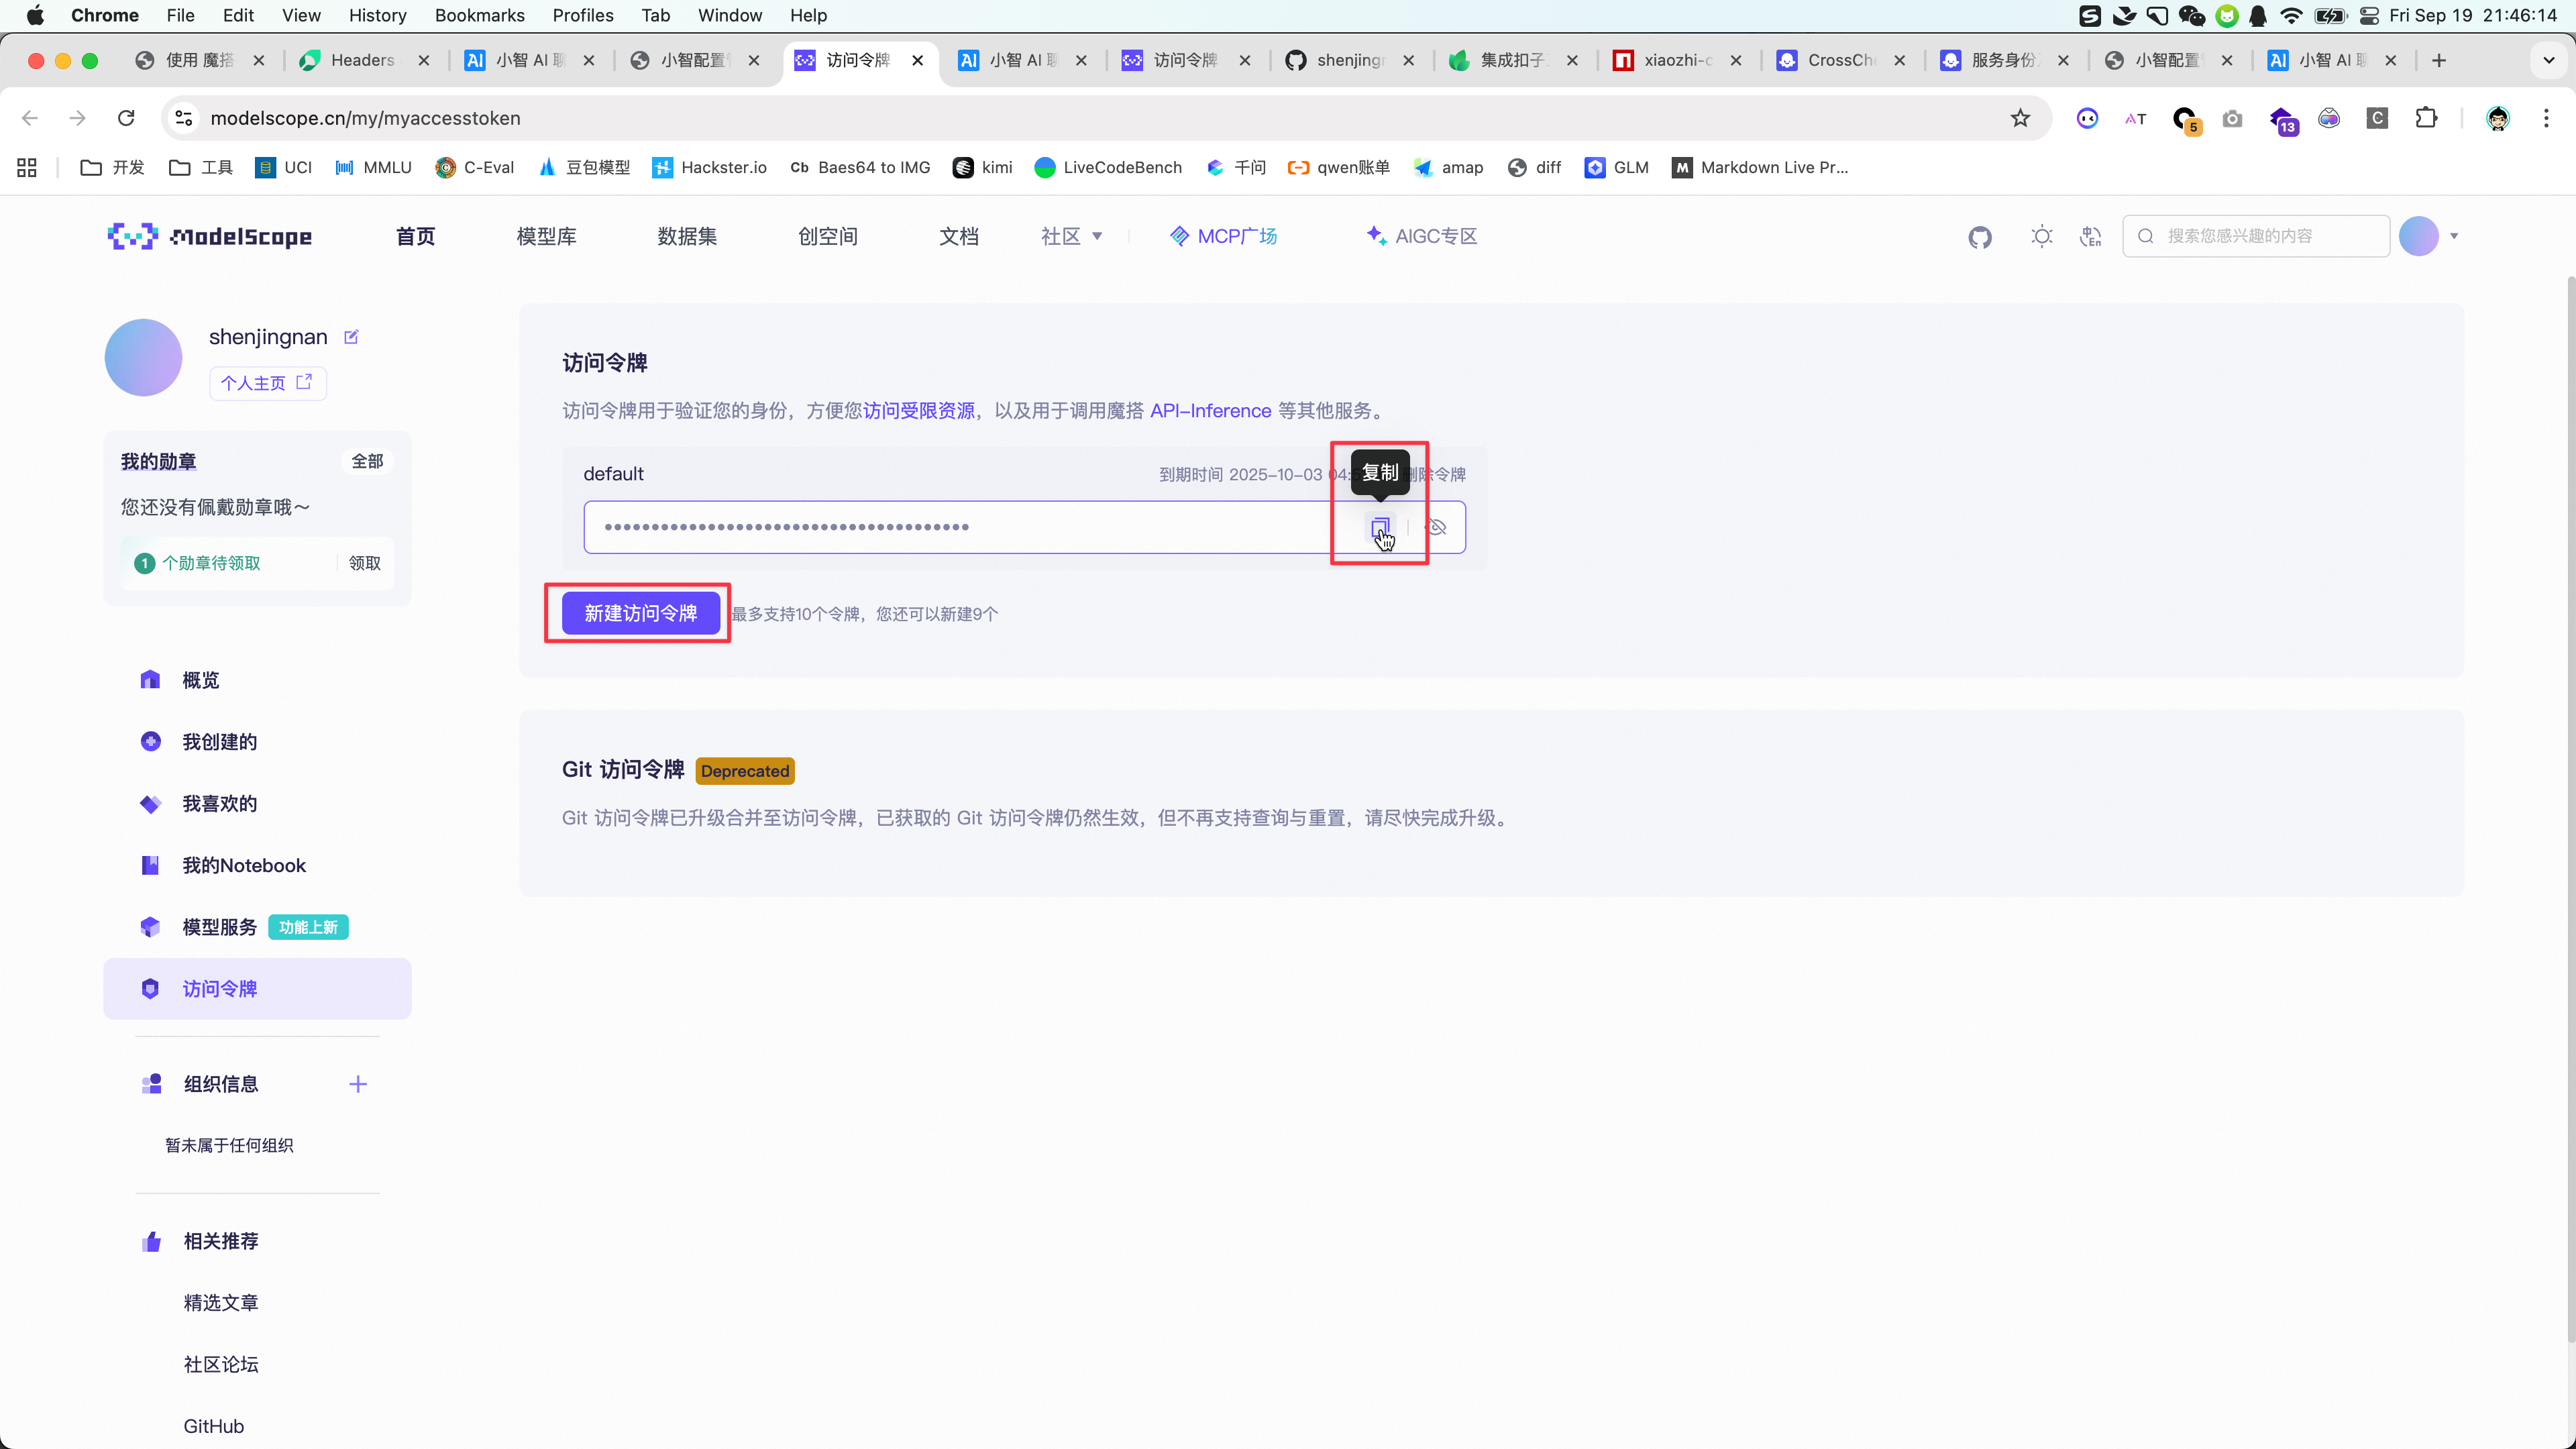This screenshot has width=2576, height=1449.
Task: Expand the 社区 dropdown menu
Action: 1071,237
